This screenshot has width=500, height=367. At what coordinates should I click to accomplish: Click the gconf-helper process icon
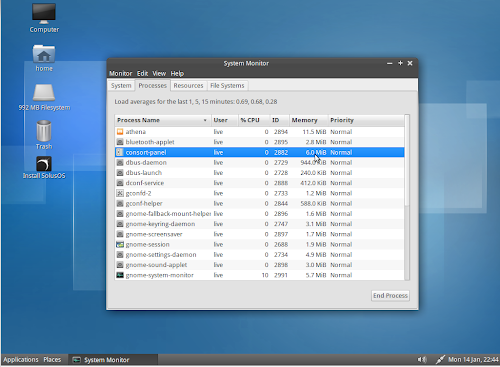[120, 203]
